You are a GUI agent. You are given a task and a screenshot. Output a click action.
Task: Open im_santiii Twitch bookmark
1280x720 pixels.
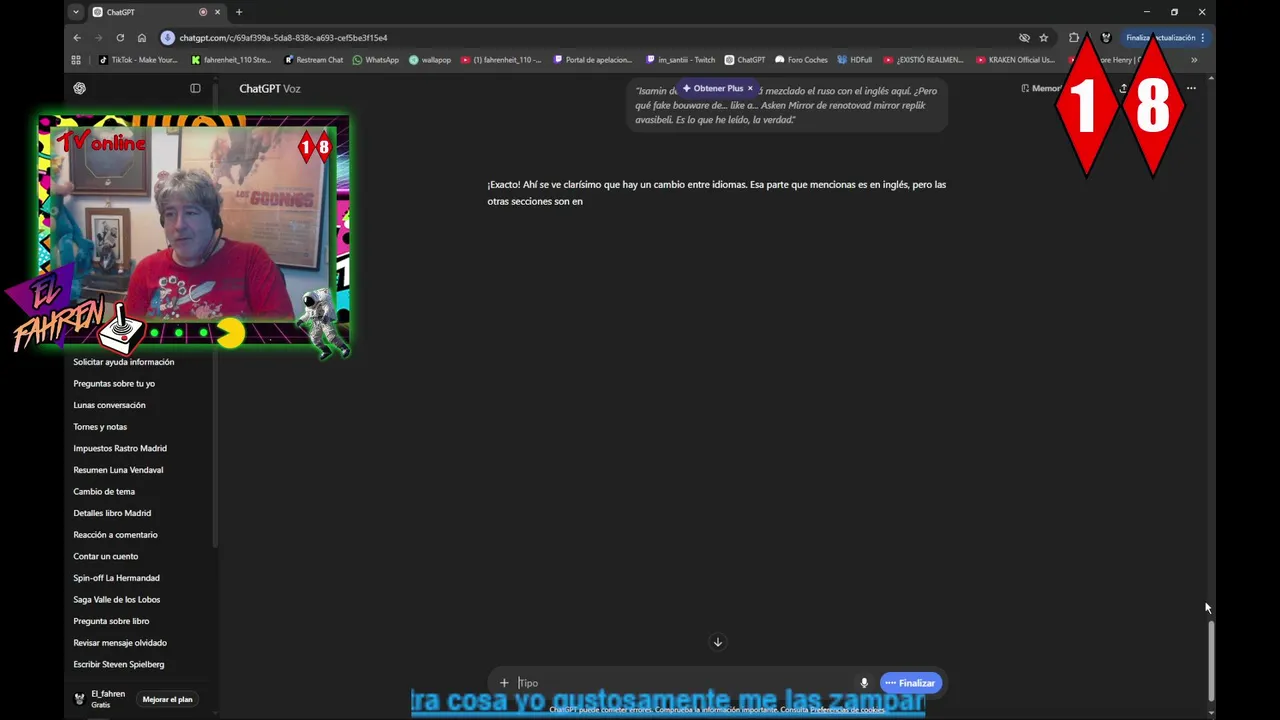tap(680, 60)
